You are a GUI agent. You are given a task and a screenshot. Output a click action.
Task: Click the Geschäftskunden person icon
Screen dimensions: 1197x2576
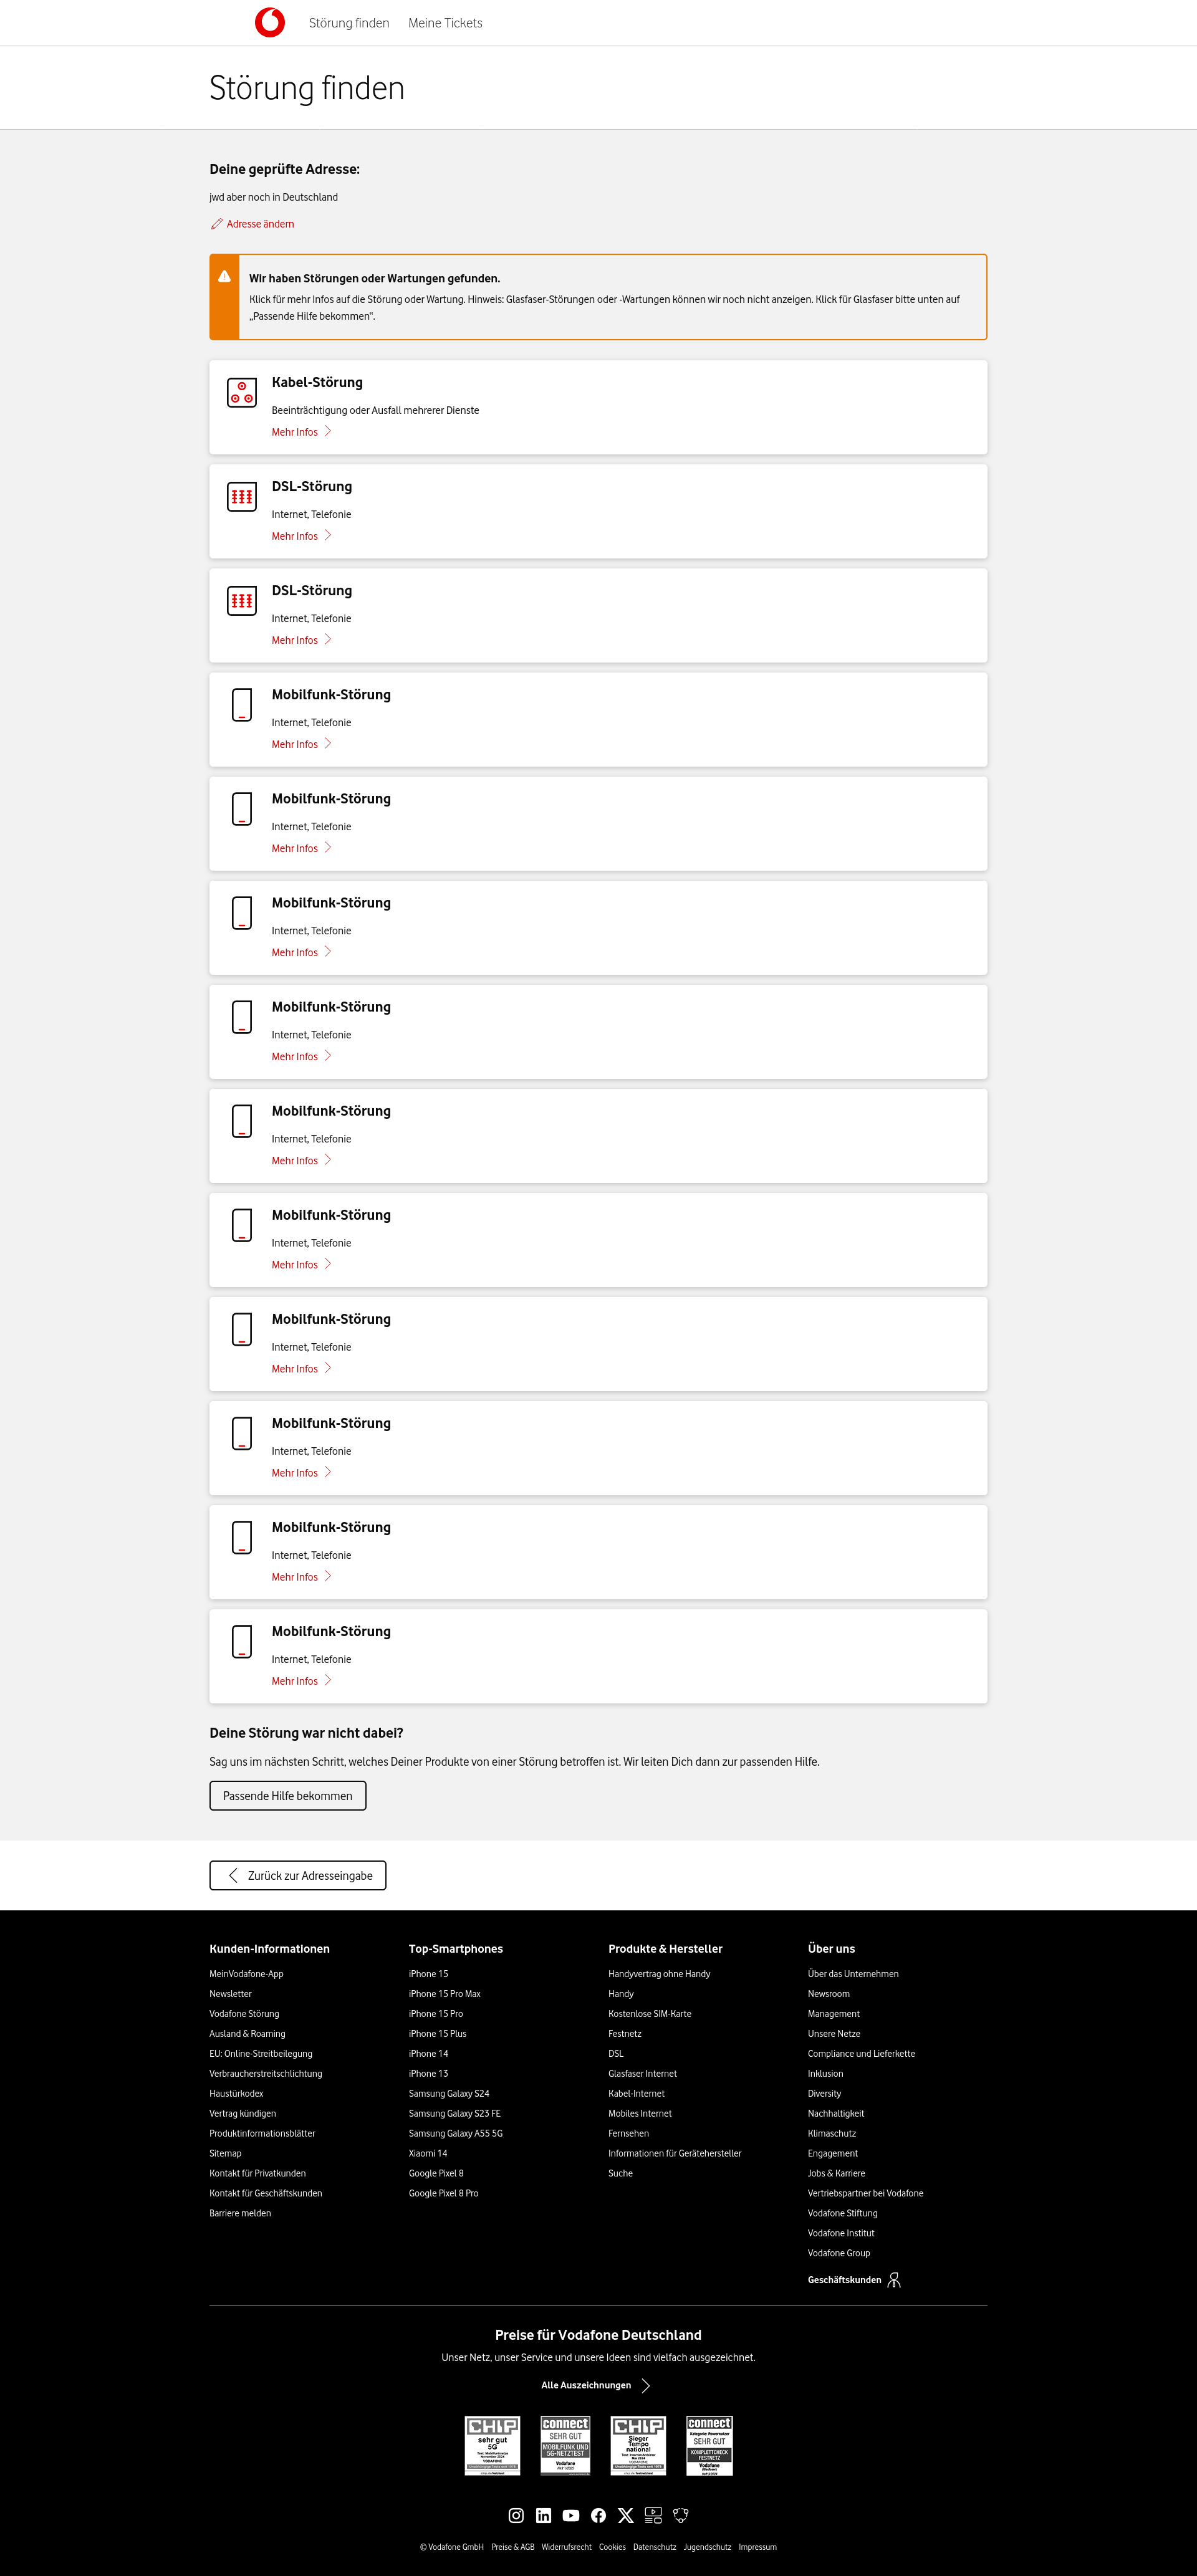tap(894, 2280)
